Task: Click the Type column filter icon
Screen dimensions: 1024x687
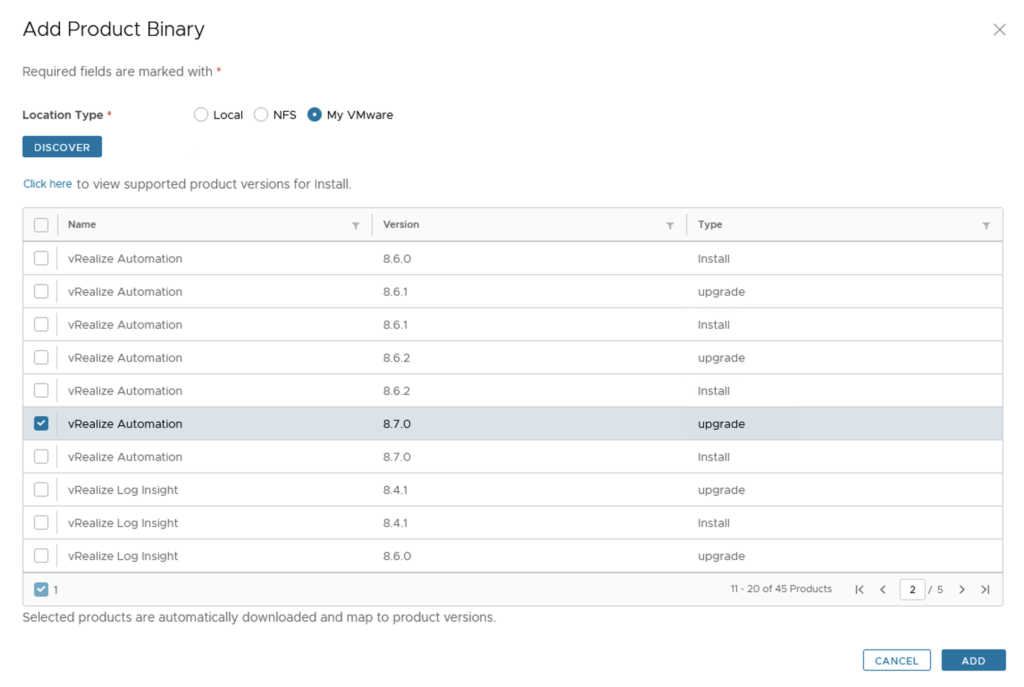Action: (x=986, y=226)
